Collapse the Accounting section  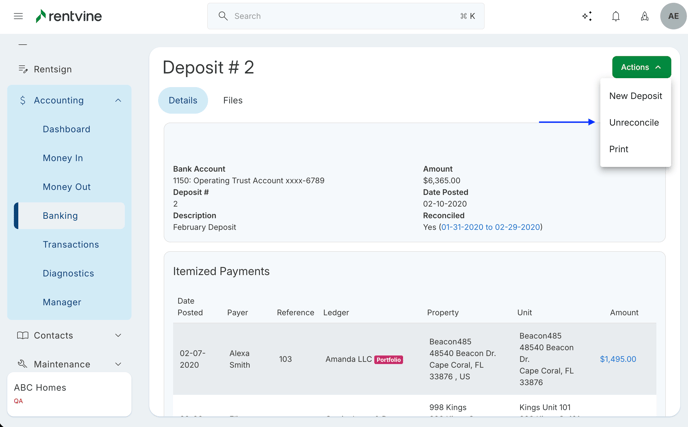(x=118, y=100)
